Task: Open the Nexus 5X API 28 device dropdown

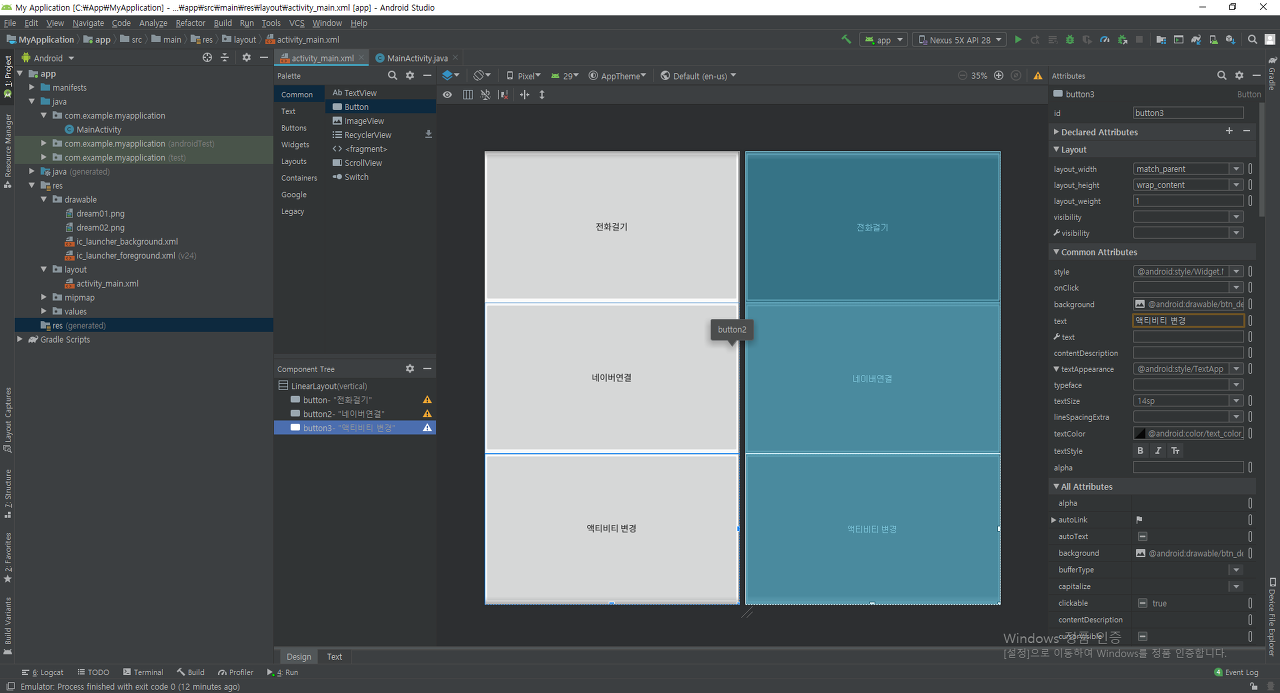Action: (958, 40)
